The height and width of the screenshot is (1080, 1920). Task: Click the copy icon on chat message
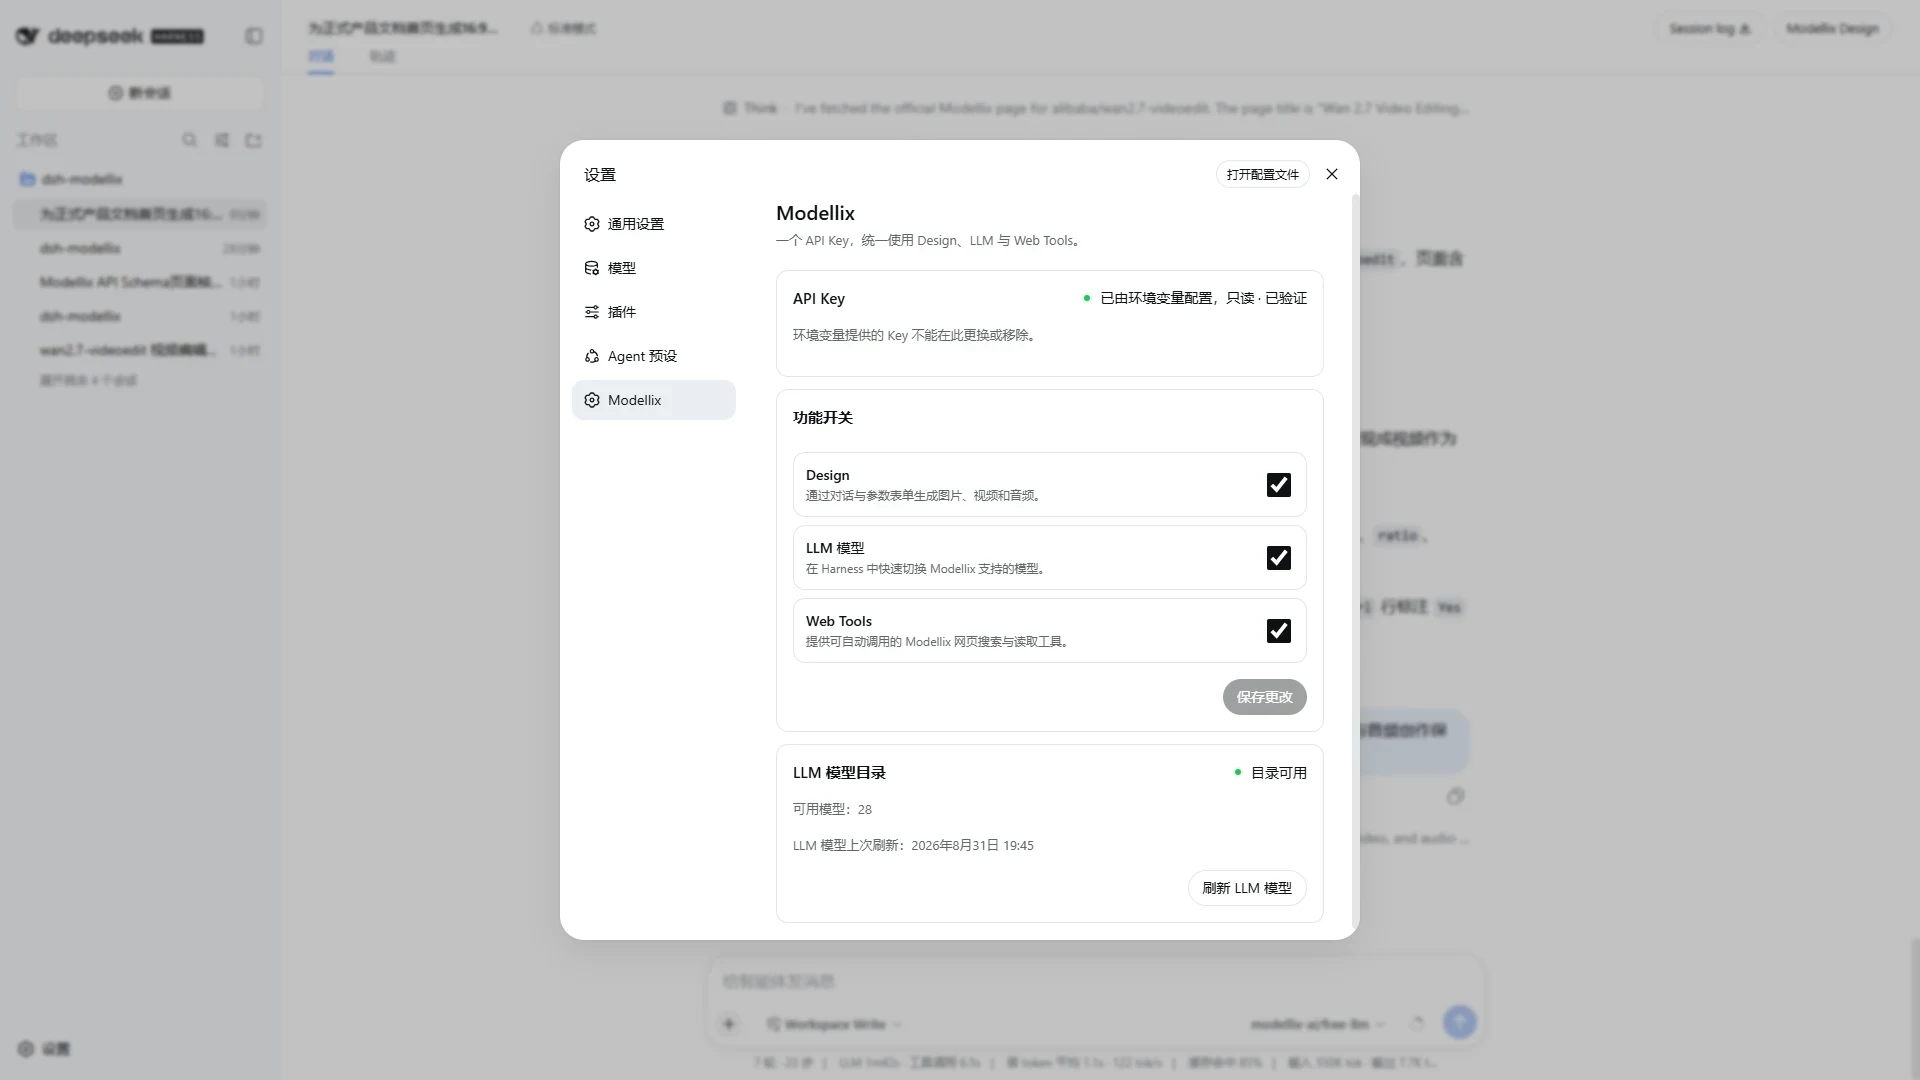(x=1455, y=796)
